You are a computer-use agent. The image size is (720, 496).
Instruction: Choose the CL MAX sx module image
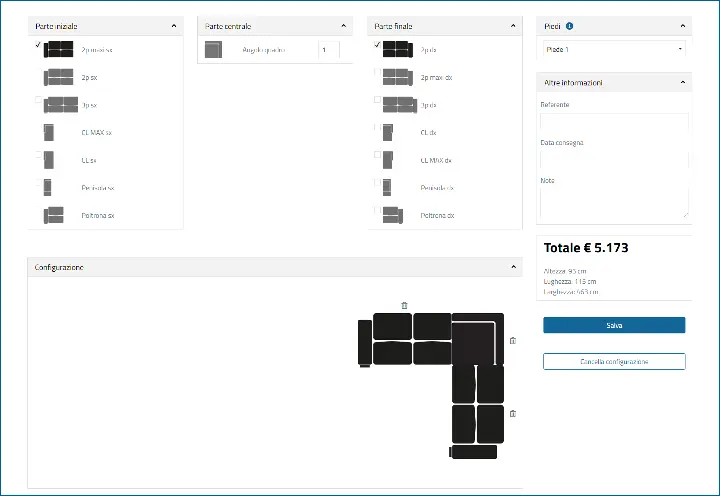(50, 132)
